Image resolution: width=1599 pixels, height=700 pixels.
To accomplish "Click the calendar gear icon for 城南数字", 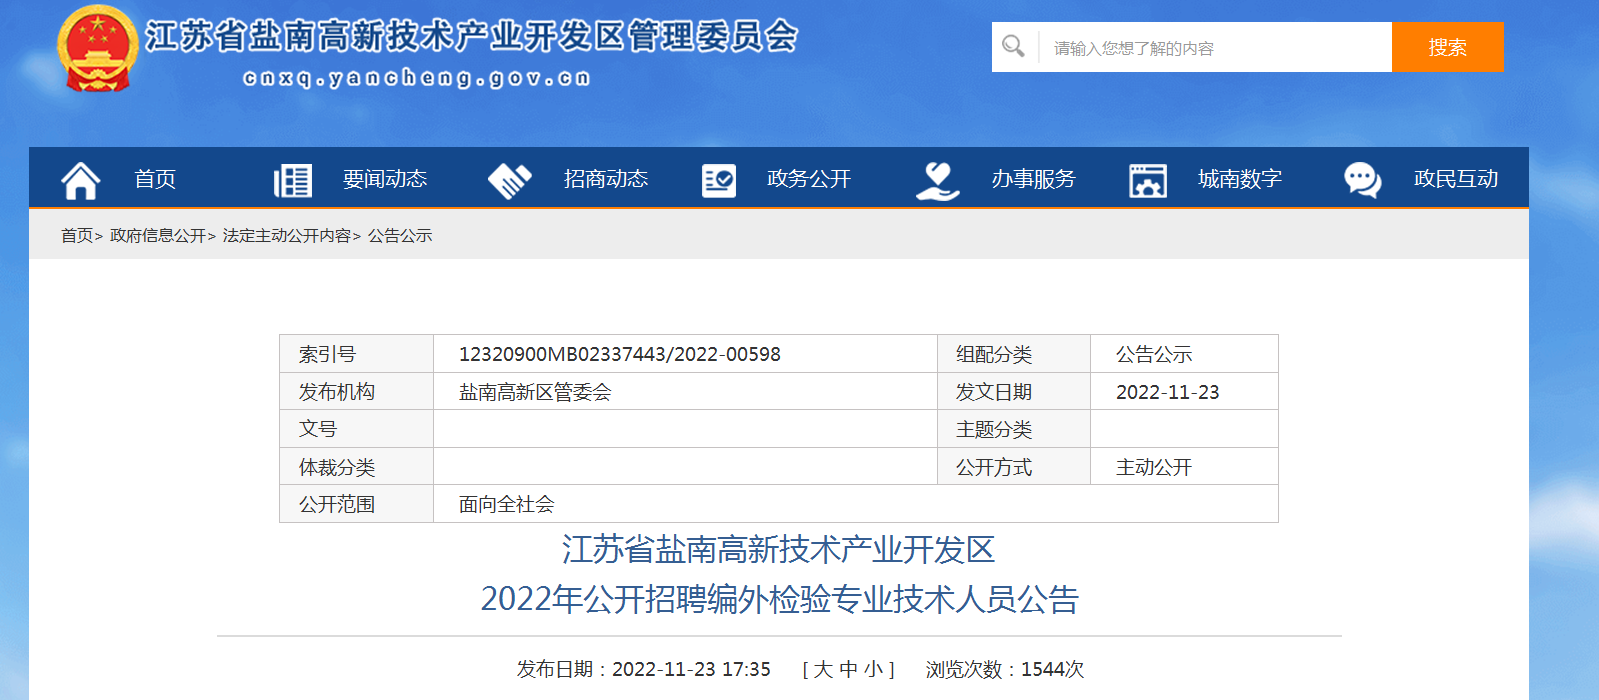I will 1147,180.
